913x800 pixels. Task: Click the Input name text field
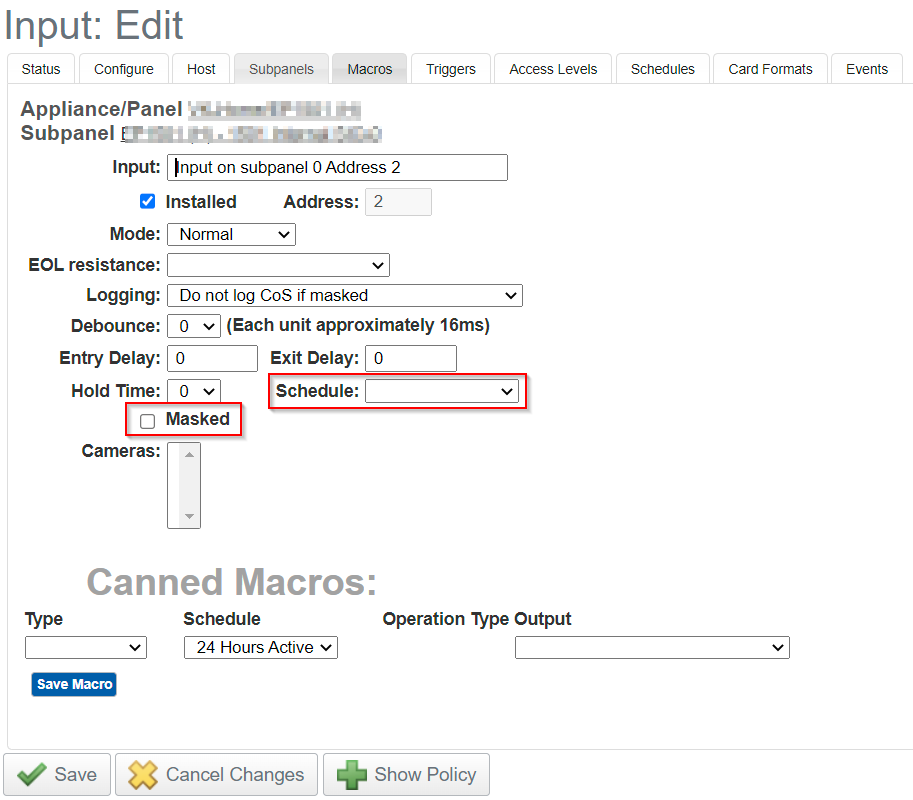[337, 167]
